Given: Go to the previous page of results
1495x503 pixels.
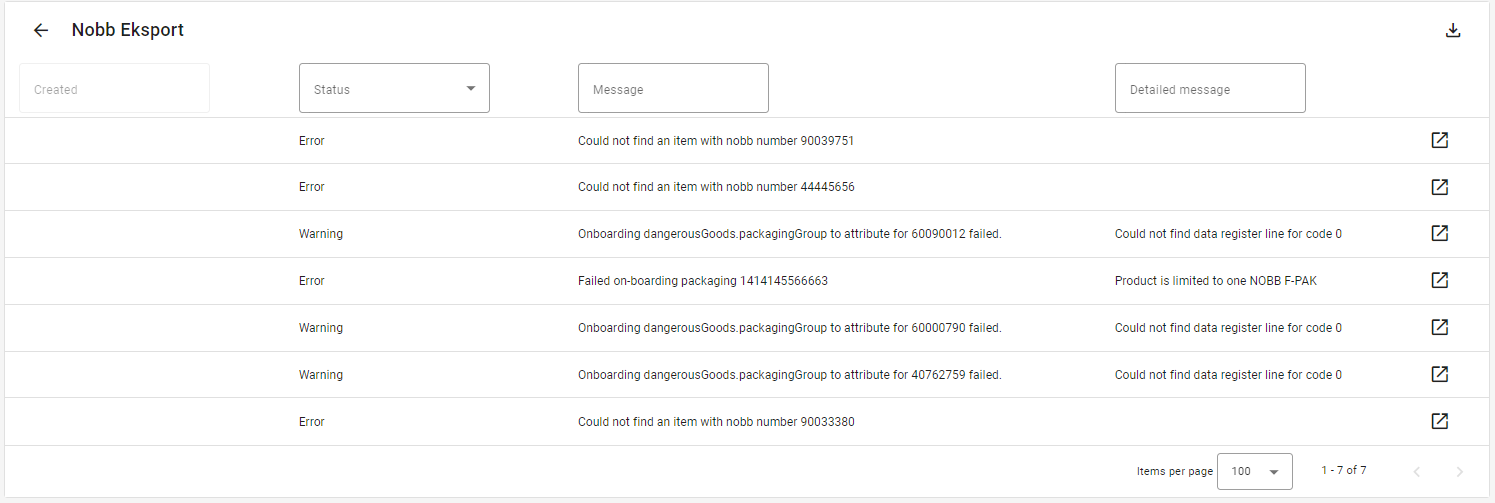Looking at the screenshot, I should (1416, 471).
